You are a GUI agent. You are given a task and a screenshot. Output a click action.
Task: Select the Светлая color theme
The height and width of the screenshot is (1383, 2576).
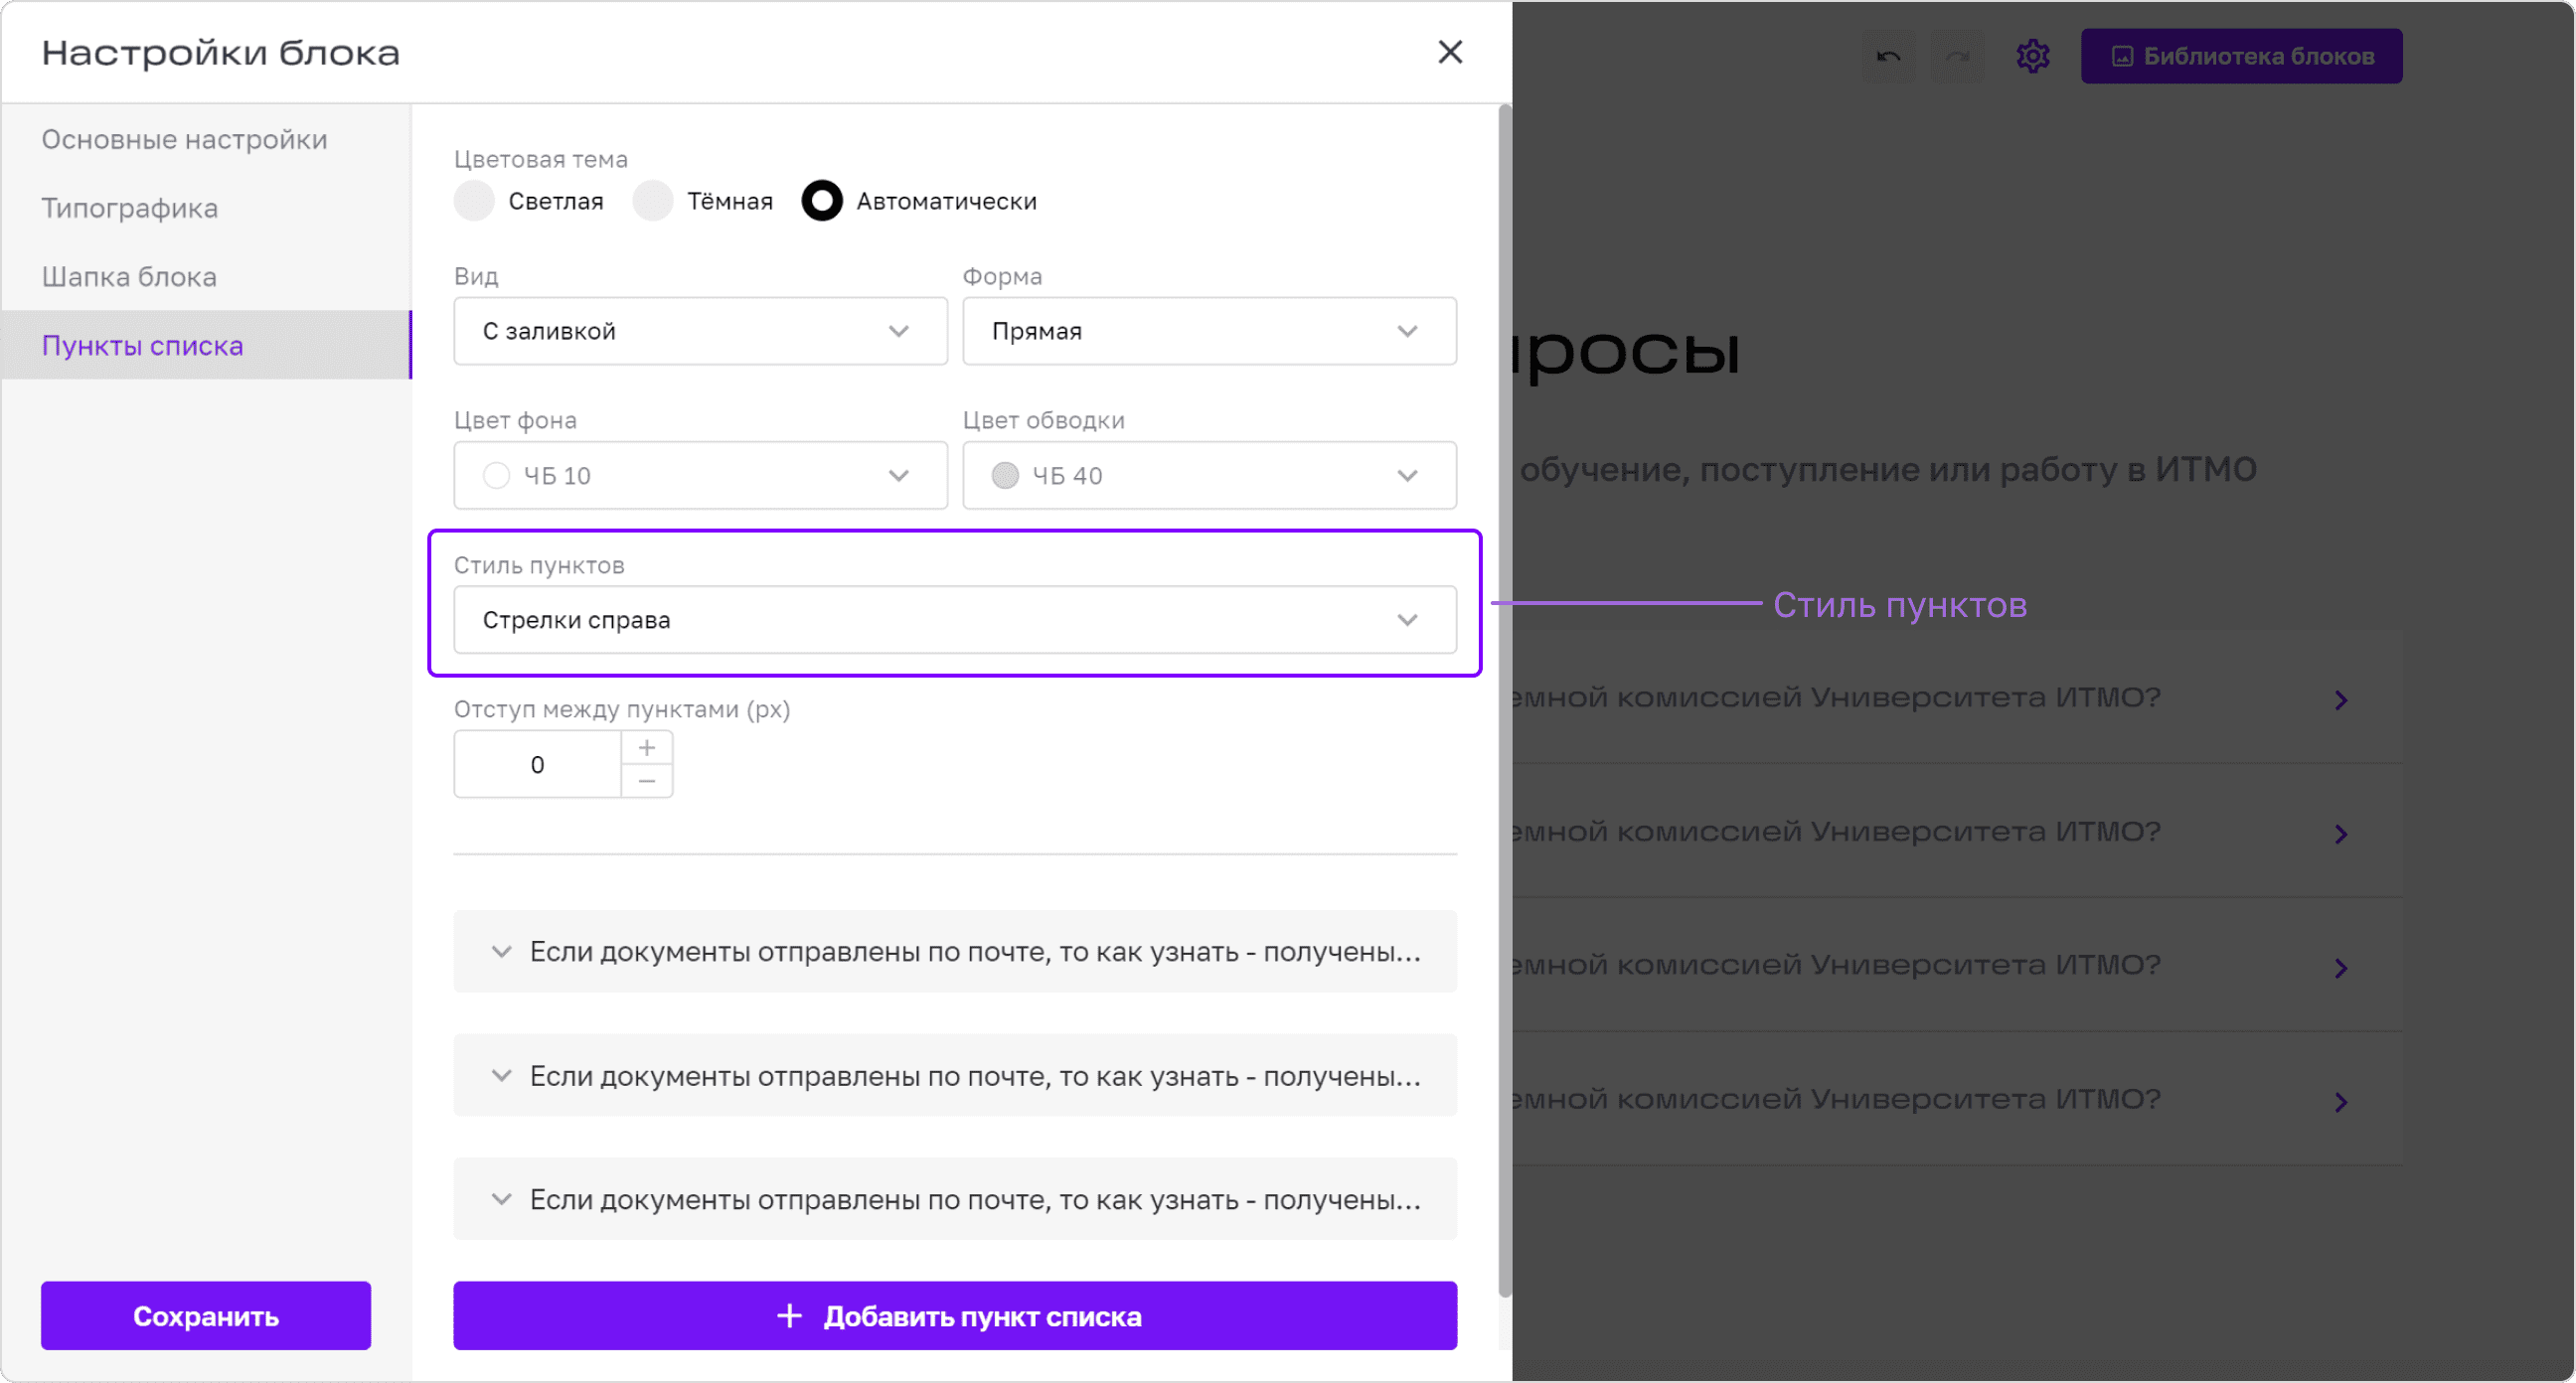click(474, 201)
